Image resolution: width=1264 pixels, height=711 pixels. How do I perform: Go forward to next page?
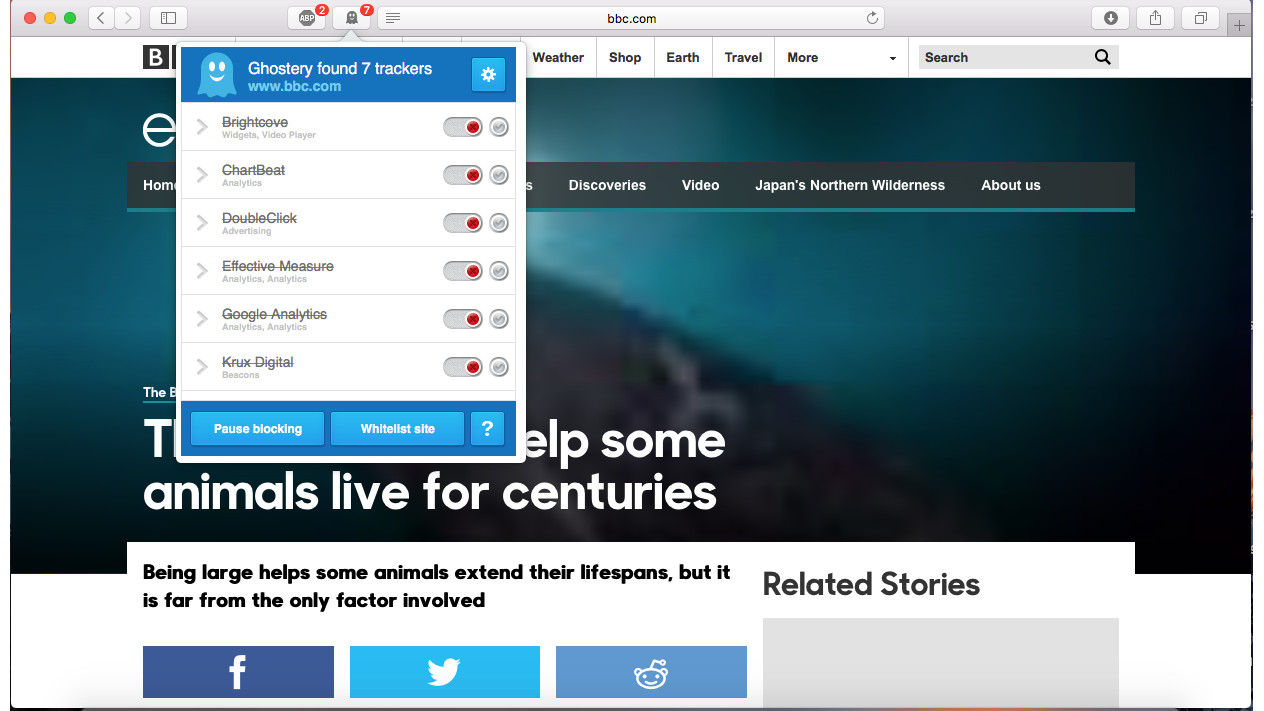click(128, 18)
